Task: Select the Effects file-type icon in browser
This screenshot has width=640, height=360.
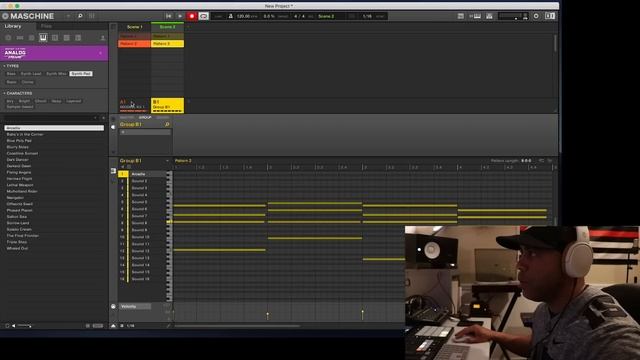Action: (55, 38)
